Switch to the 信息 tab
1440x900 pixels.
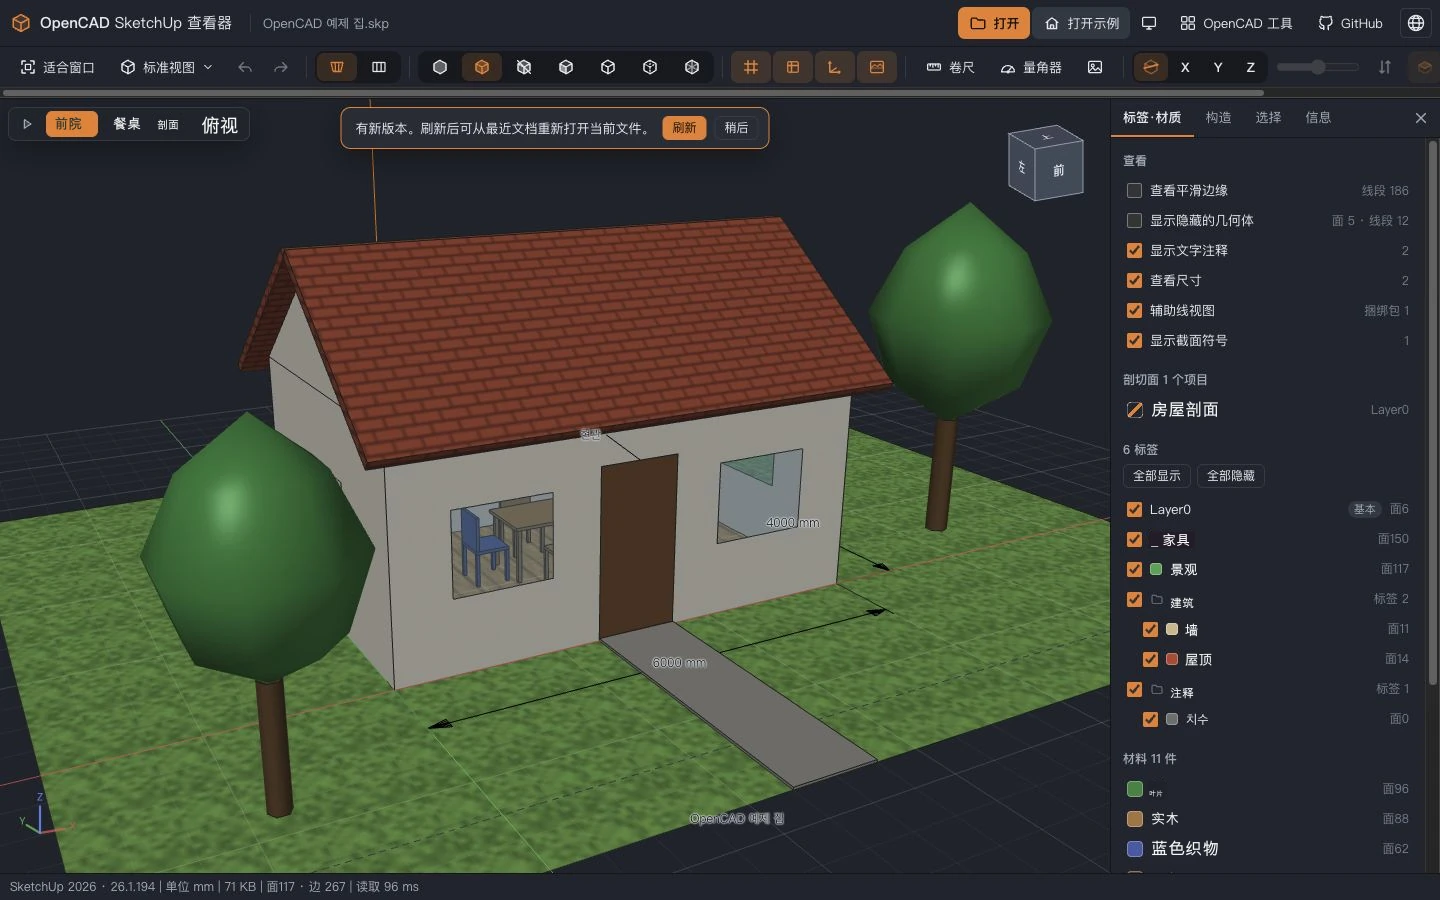pyautogui.click(x=1318, y=118)
